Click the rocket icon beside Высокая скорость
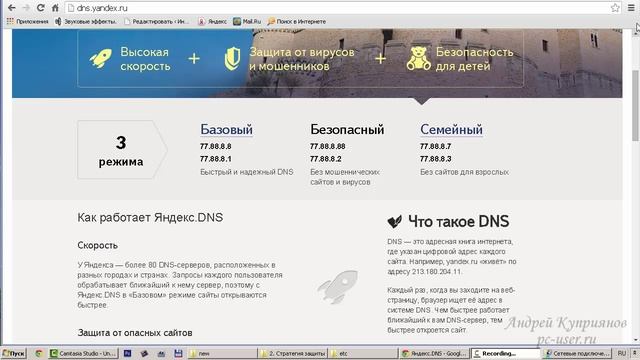This screenshot has width=640, height=360. pyautogui.click(x=100, y=58)
